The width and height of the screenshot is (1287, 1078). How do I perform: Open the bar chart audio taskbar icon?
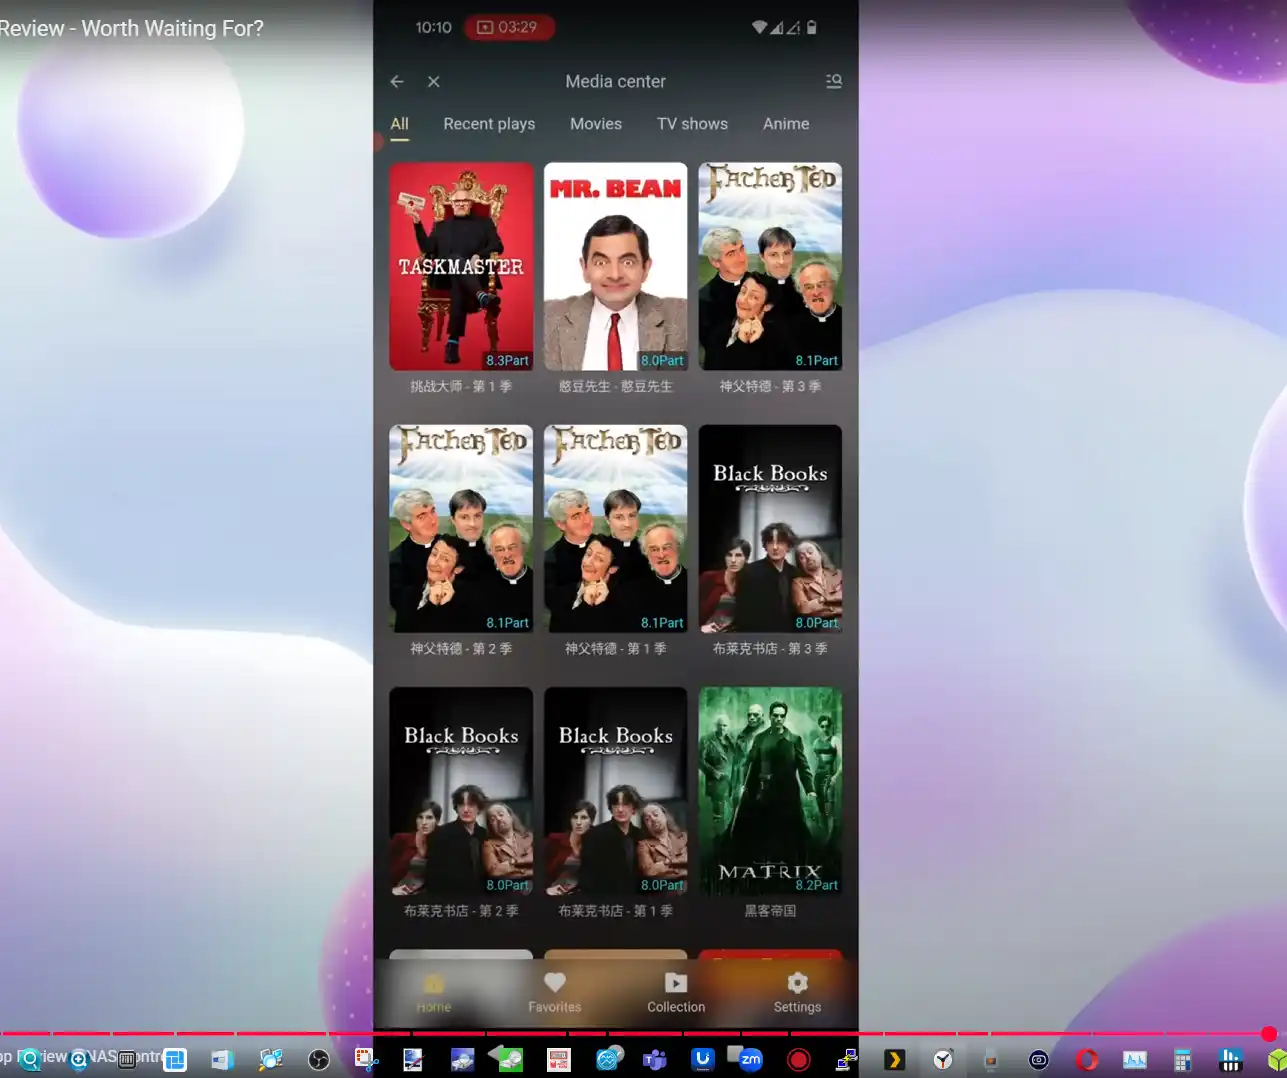tap(1231, 1060)
